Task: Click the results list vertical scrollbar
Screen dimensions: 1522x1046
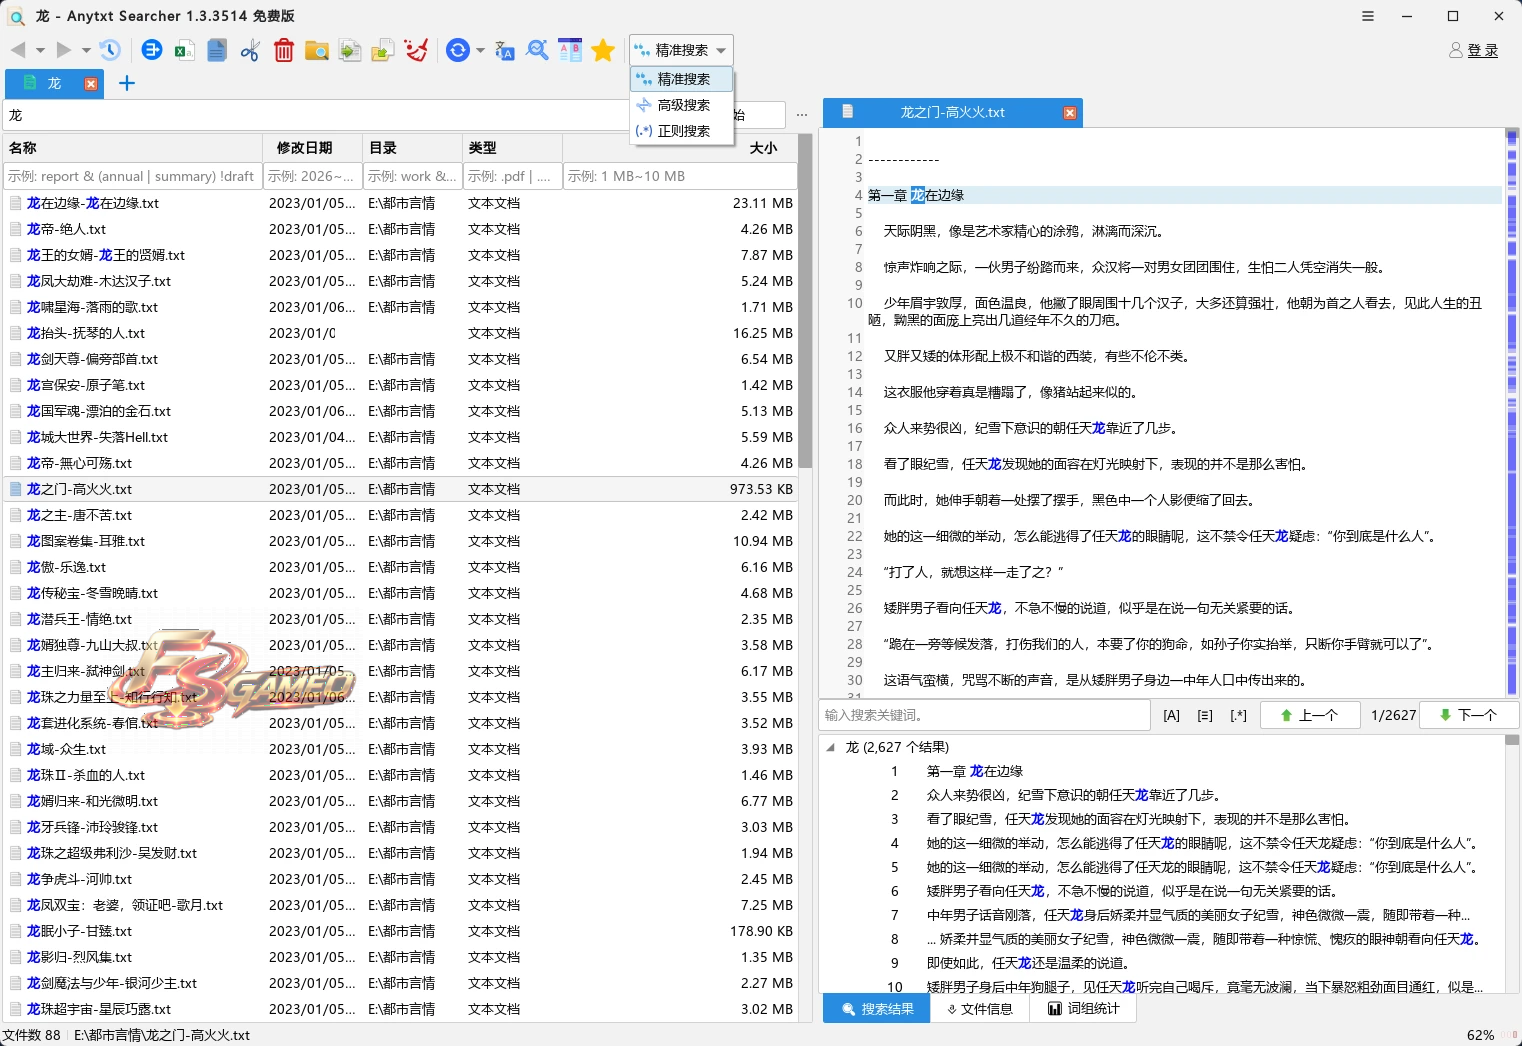Action: tap(1511, 863)
